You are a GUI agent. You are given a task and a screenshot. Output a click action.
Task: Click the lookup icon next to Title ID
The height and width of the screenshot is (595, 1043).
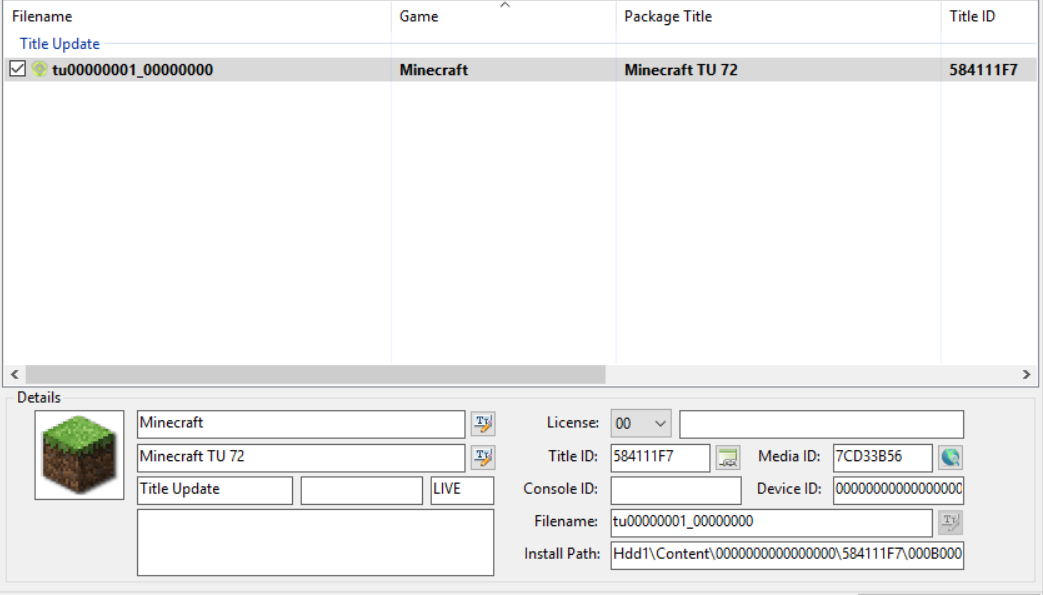tap(727, 458)
